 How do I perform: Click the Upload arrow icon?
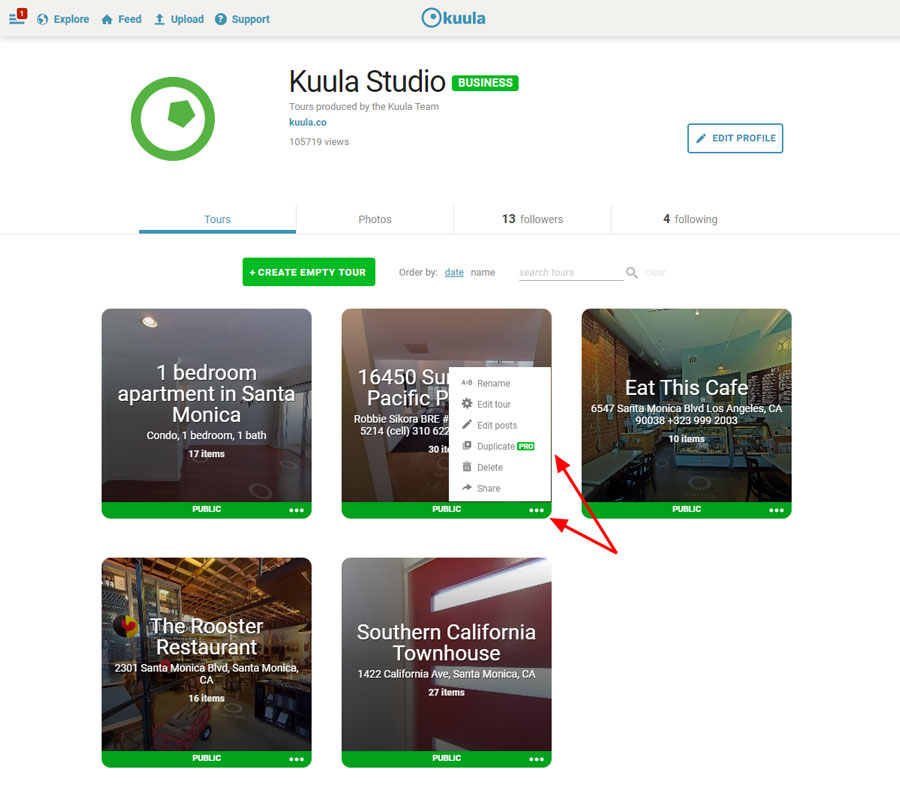coord(160,19)
